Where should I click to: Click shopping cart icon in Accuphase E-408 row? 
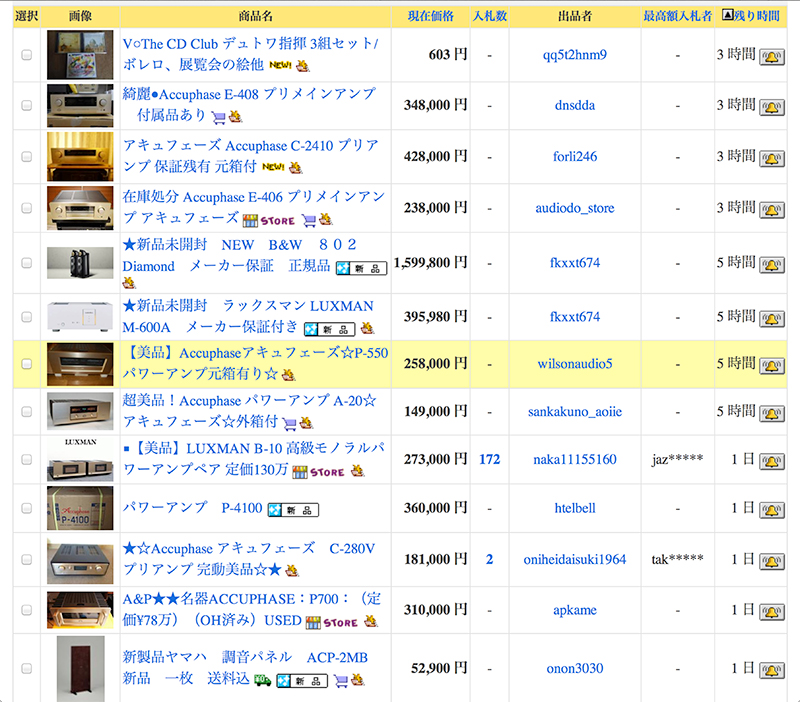coord(218,118)
